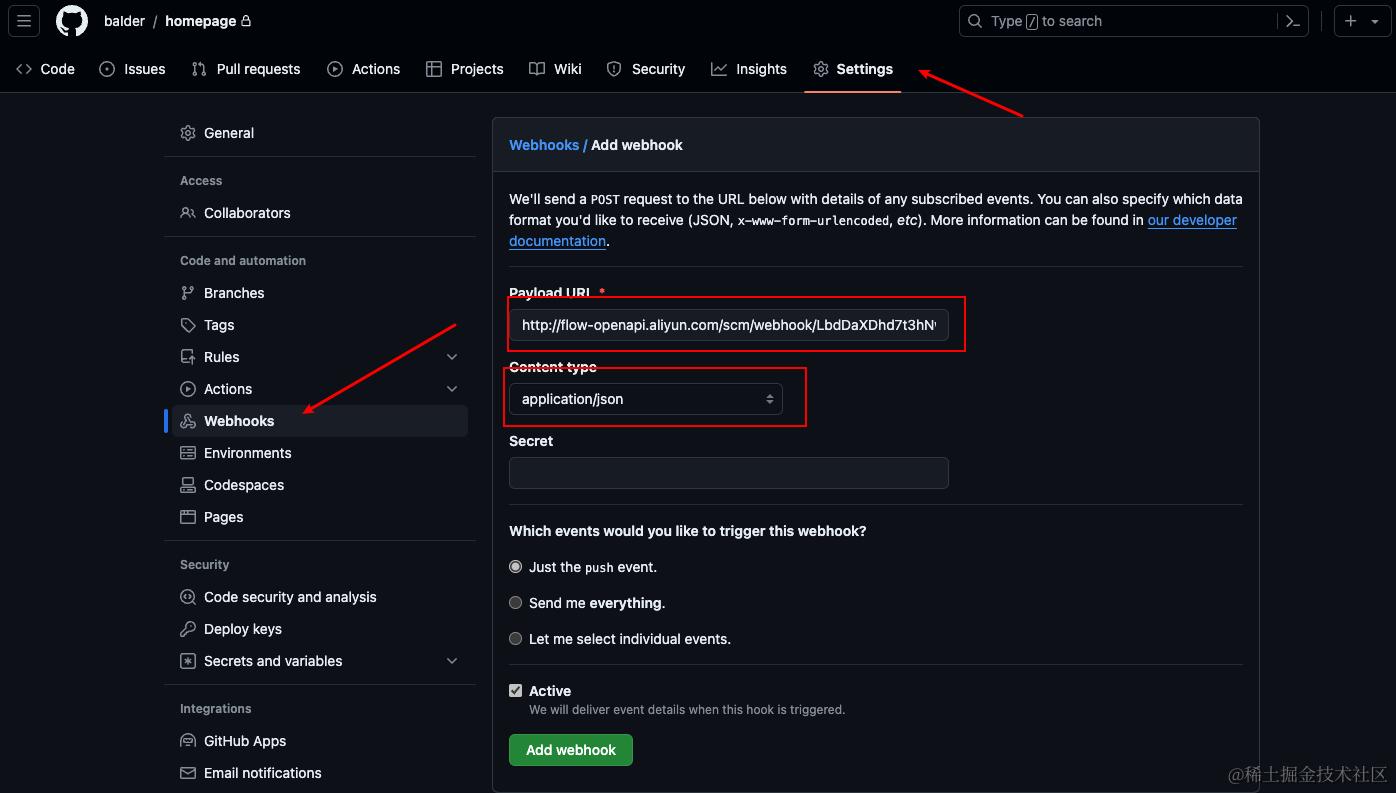Click the Issues circle-dot icon
This screenshot has width=1396, height=793.
(x=107, y=69)
